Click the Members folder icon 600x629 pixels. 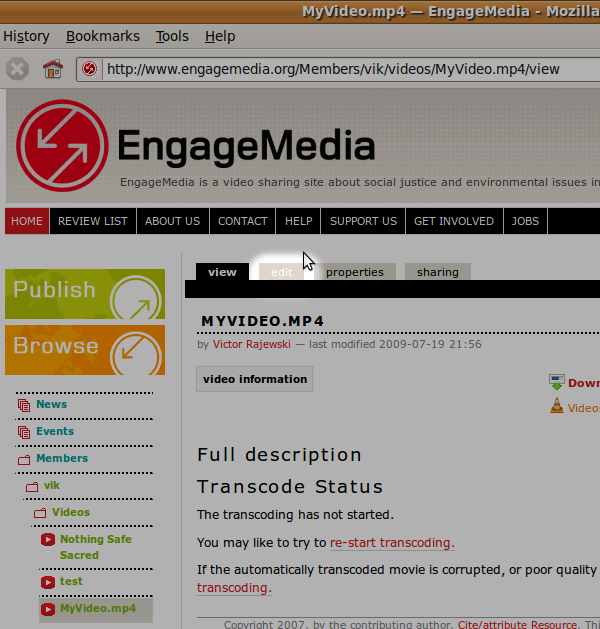(x=24, y=459)
